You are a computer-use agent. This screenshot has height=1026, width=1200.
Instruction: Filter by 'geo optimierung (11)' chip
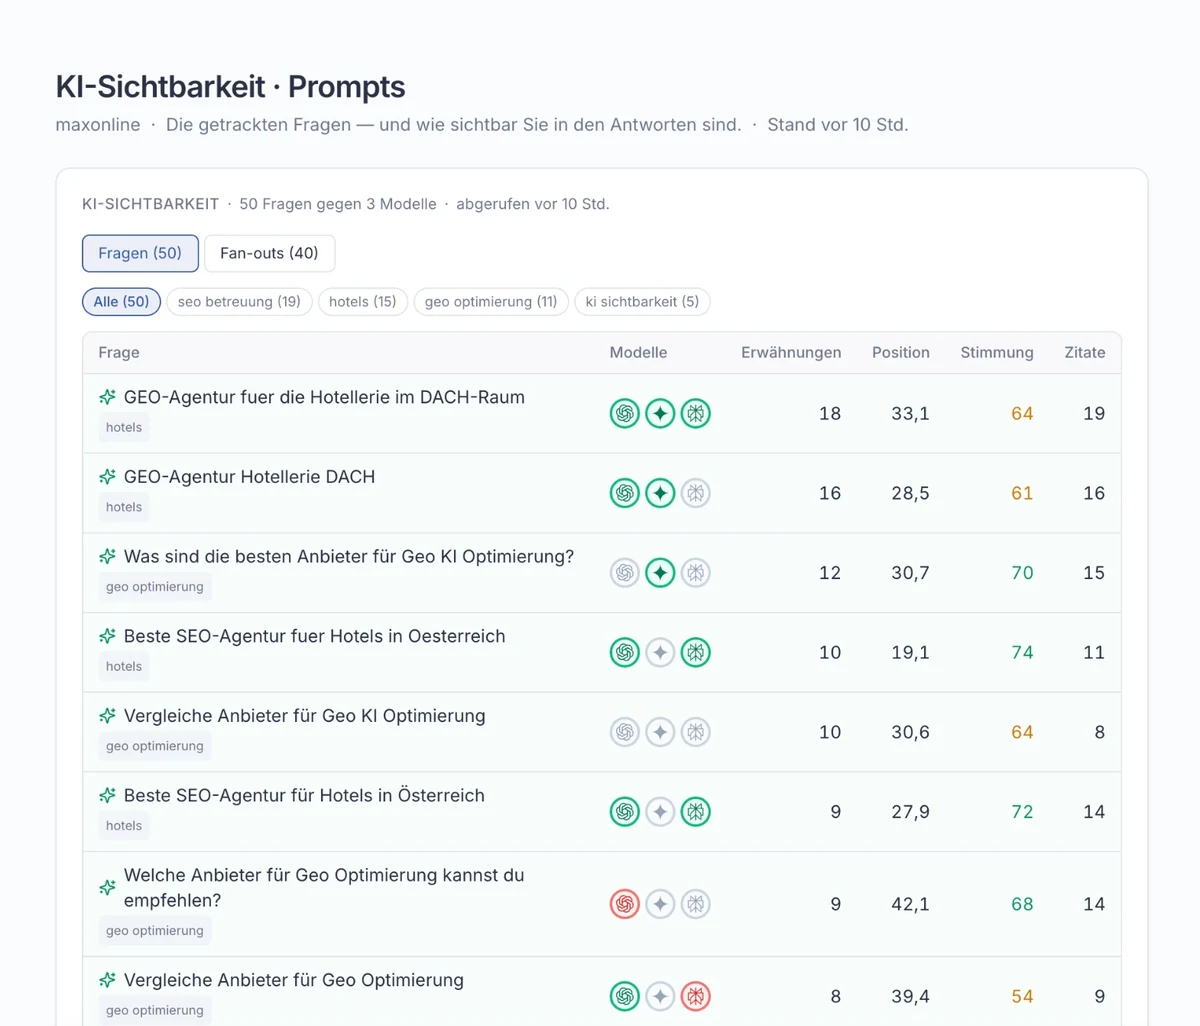click(491, 301)
